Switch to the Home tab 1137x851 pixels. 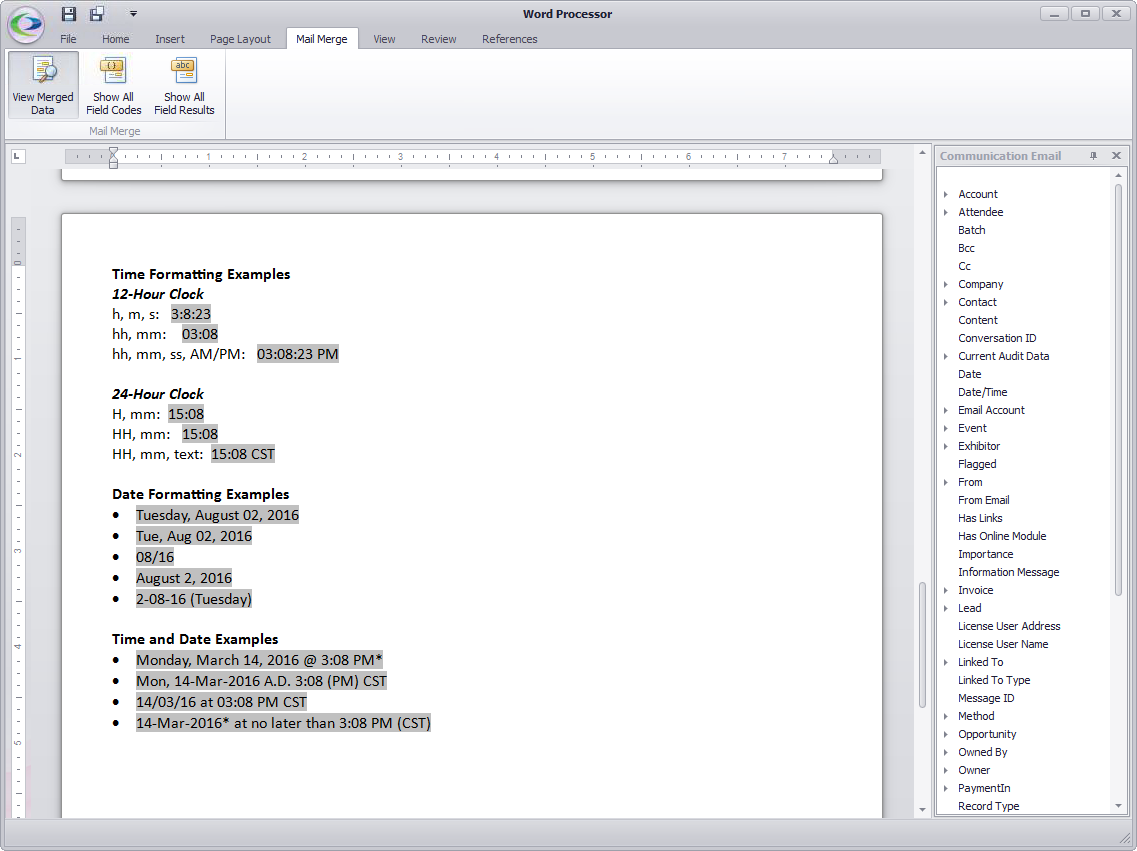115,39
